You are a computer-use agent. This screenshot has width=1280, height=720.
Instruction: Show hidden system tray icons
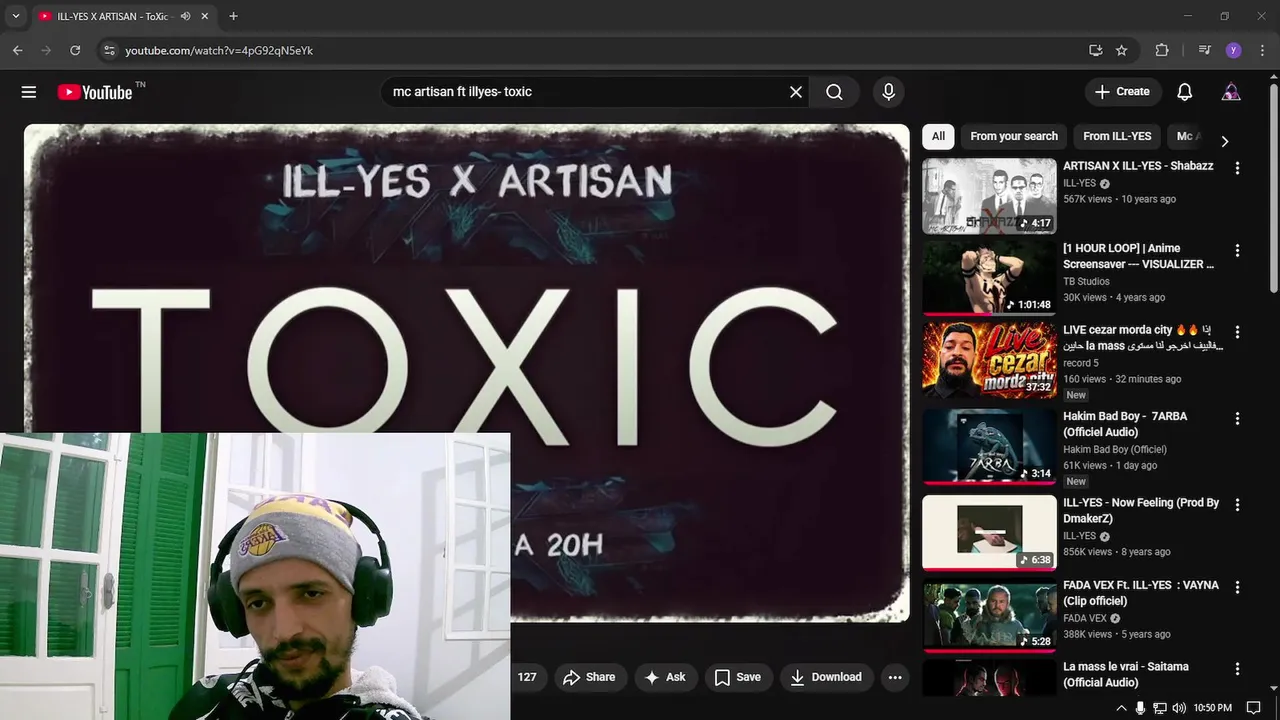click(x=1121, y=708)
